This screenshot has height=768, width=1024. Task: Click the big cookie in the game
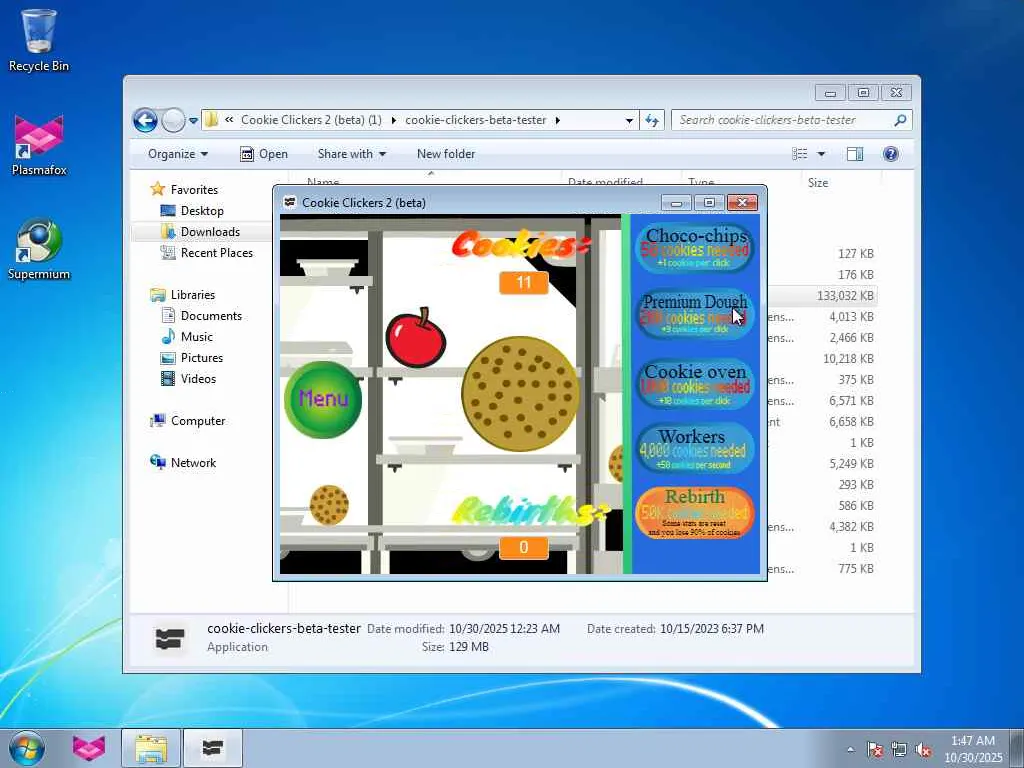click(520, 394)
